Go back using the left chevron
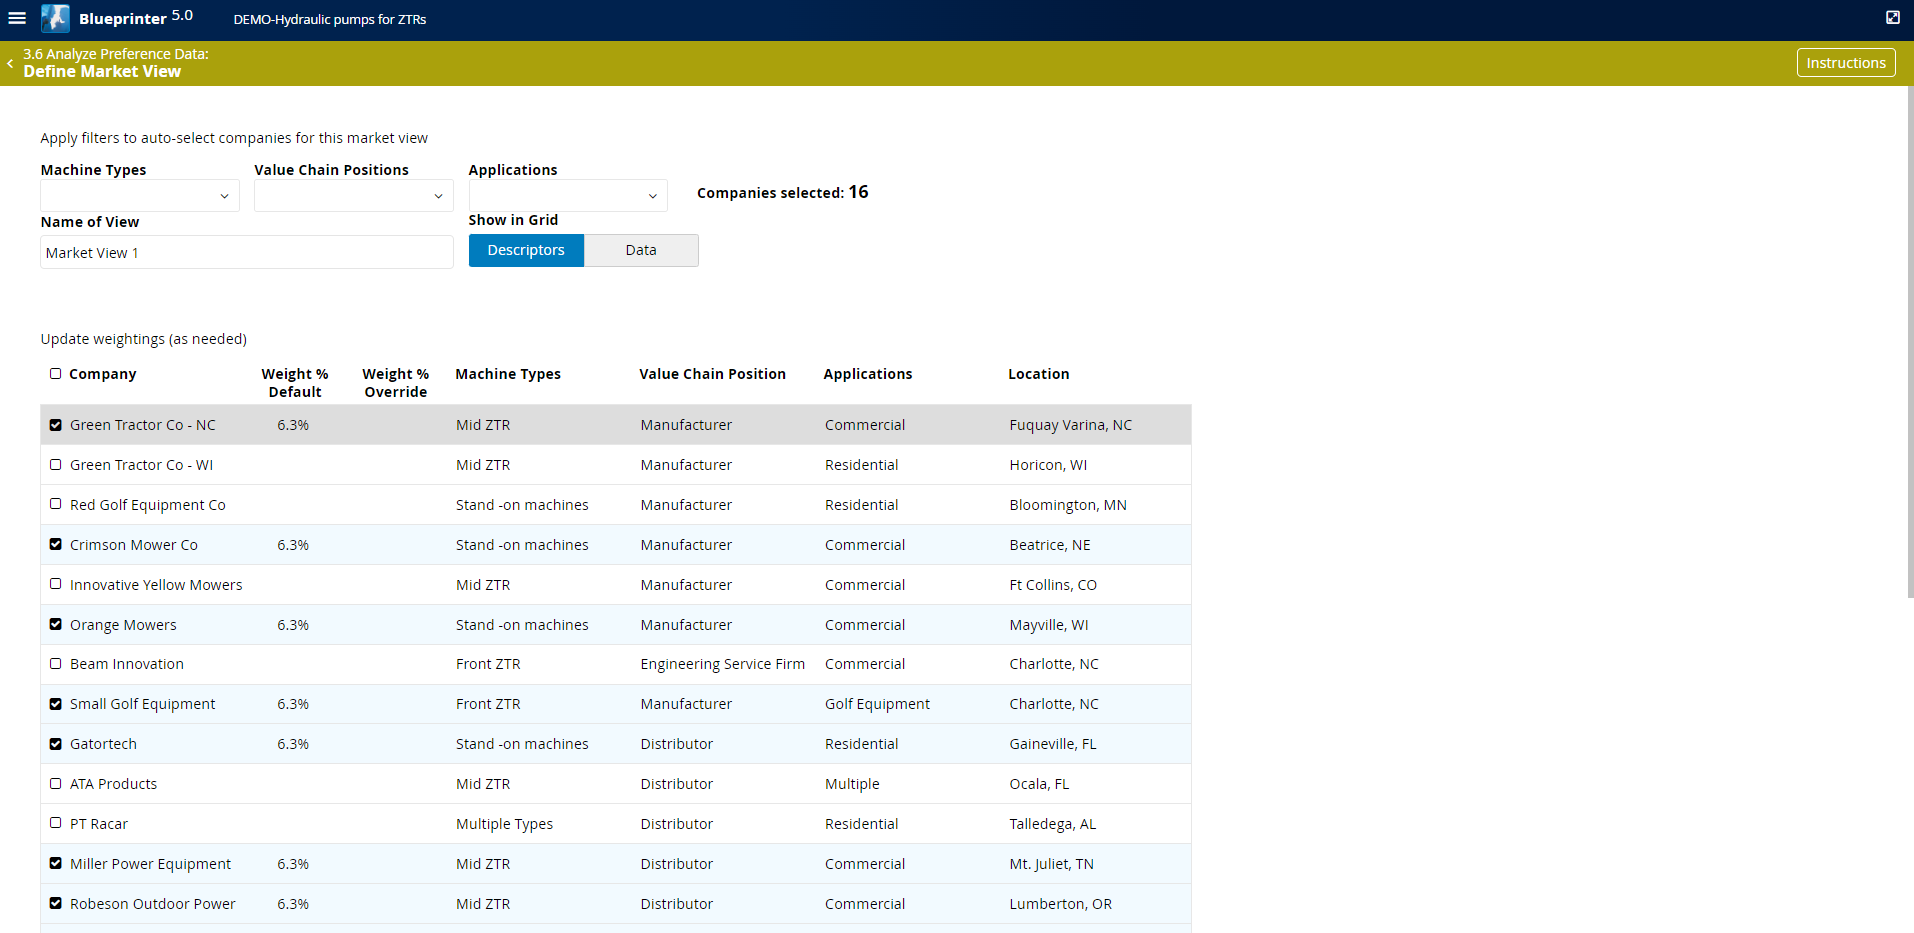The height and width of the screenshot is (933, 1914). [10, 63]
